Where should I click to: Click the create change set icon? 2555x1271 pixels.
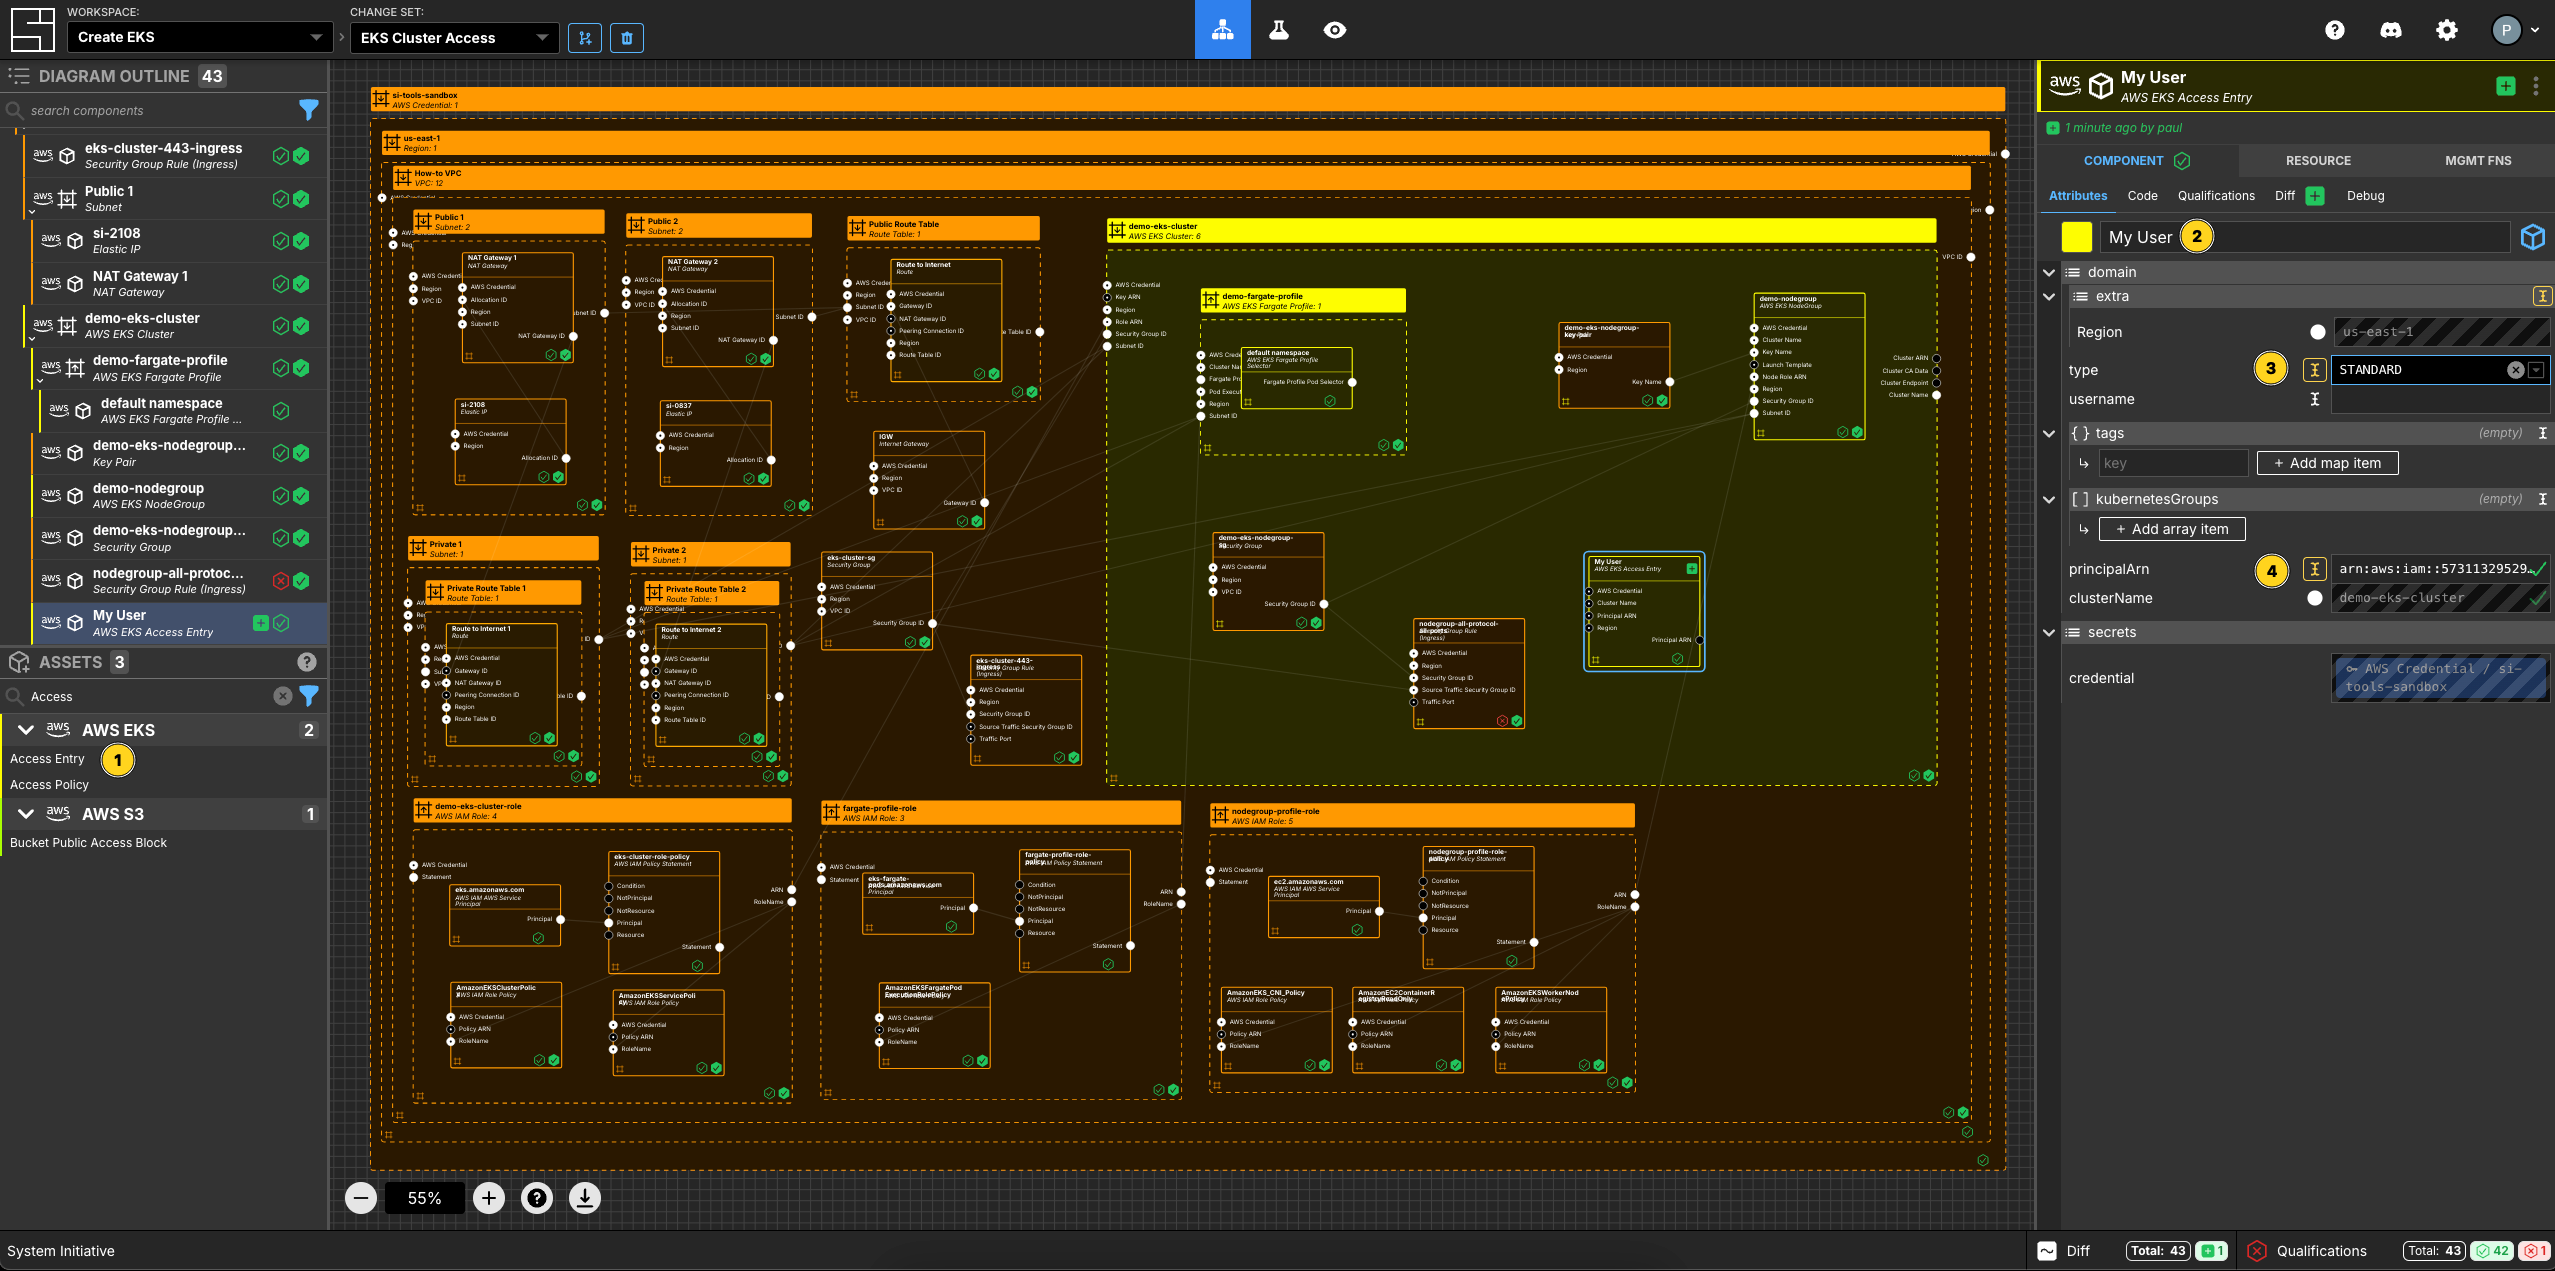(x=585, y=38)
